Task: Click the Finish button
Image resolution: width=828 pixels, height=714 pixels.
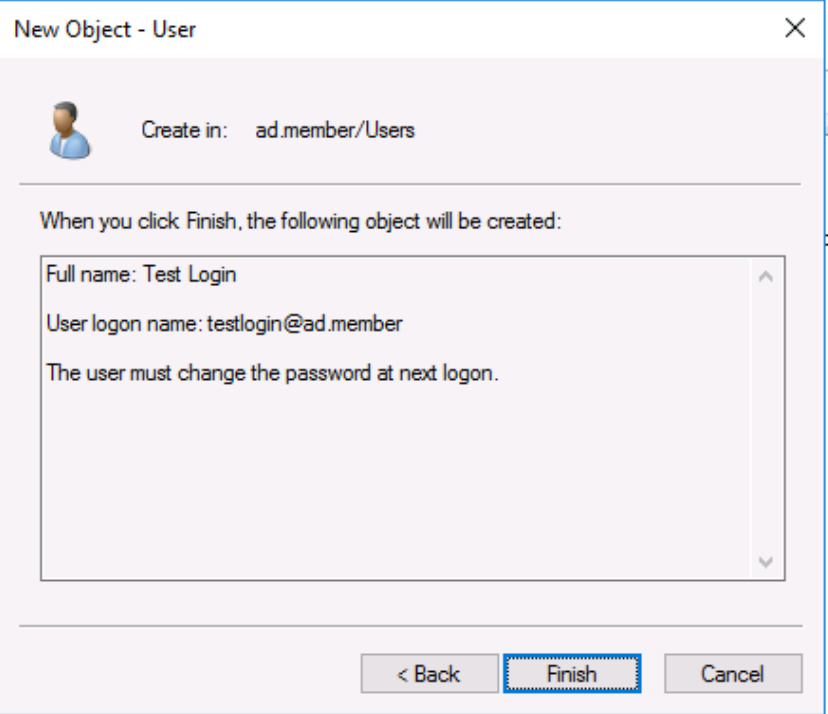Action: tap(571, 674)
